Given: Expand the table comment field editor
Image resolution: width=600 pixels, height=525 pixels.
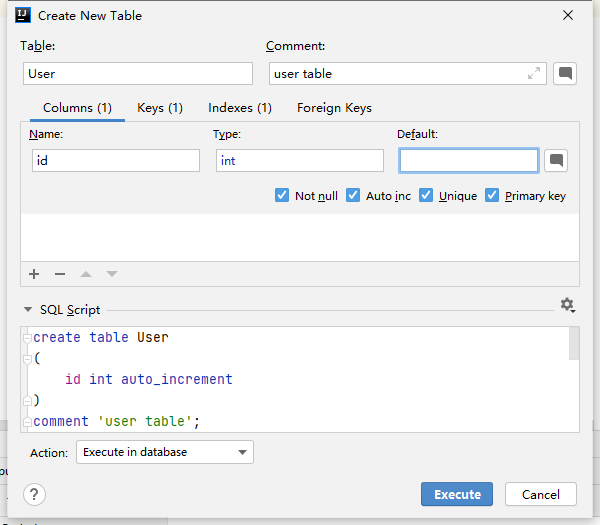Looking at the screenshot, I should tap(534, 73).
